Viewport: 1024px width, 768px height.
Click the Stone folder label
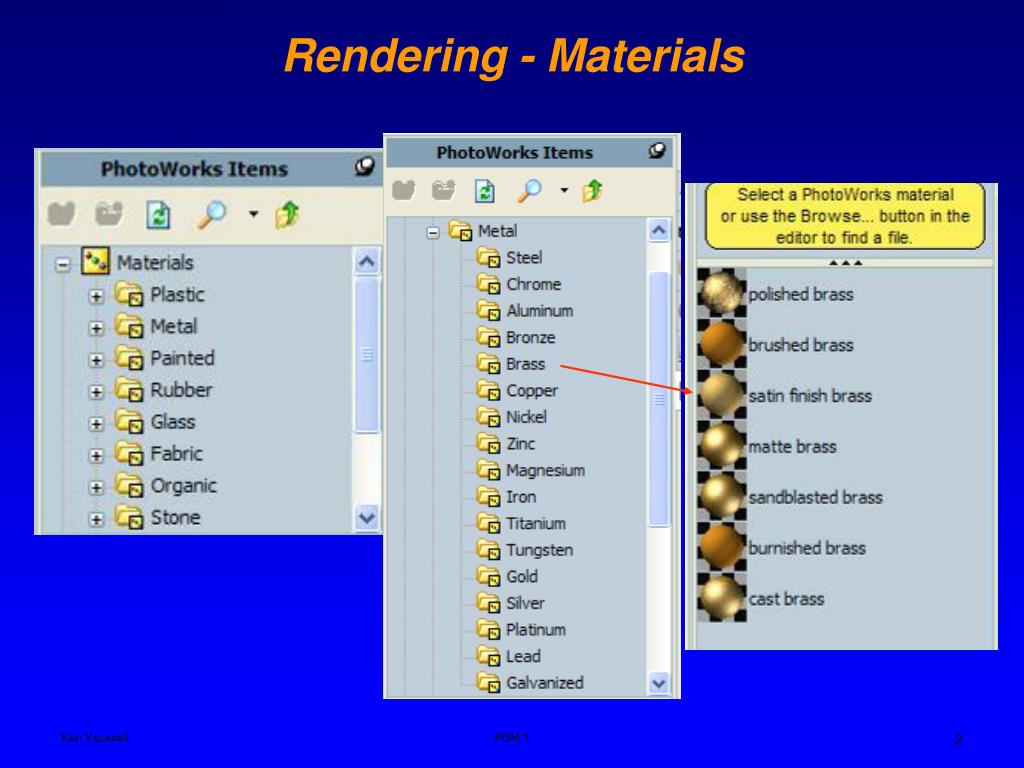pos(175,517)
